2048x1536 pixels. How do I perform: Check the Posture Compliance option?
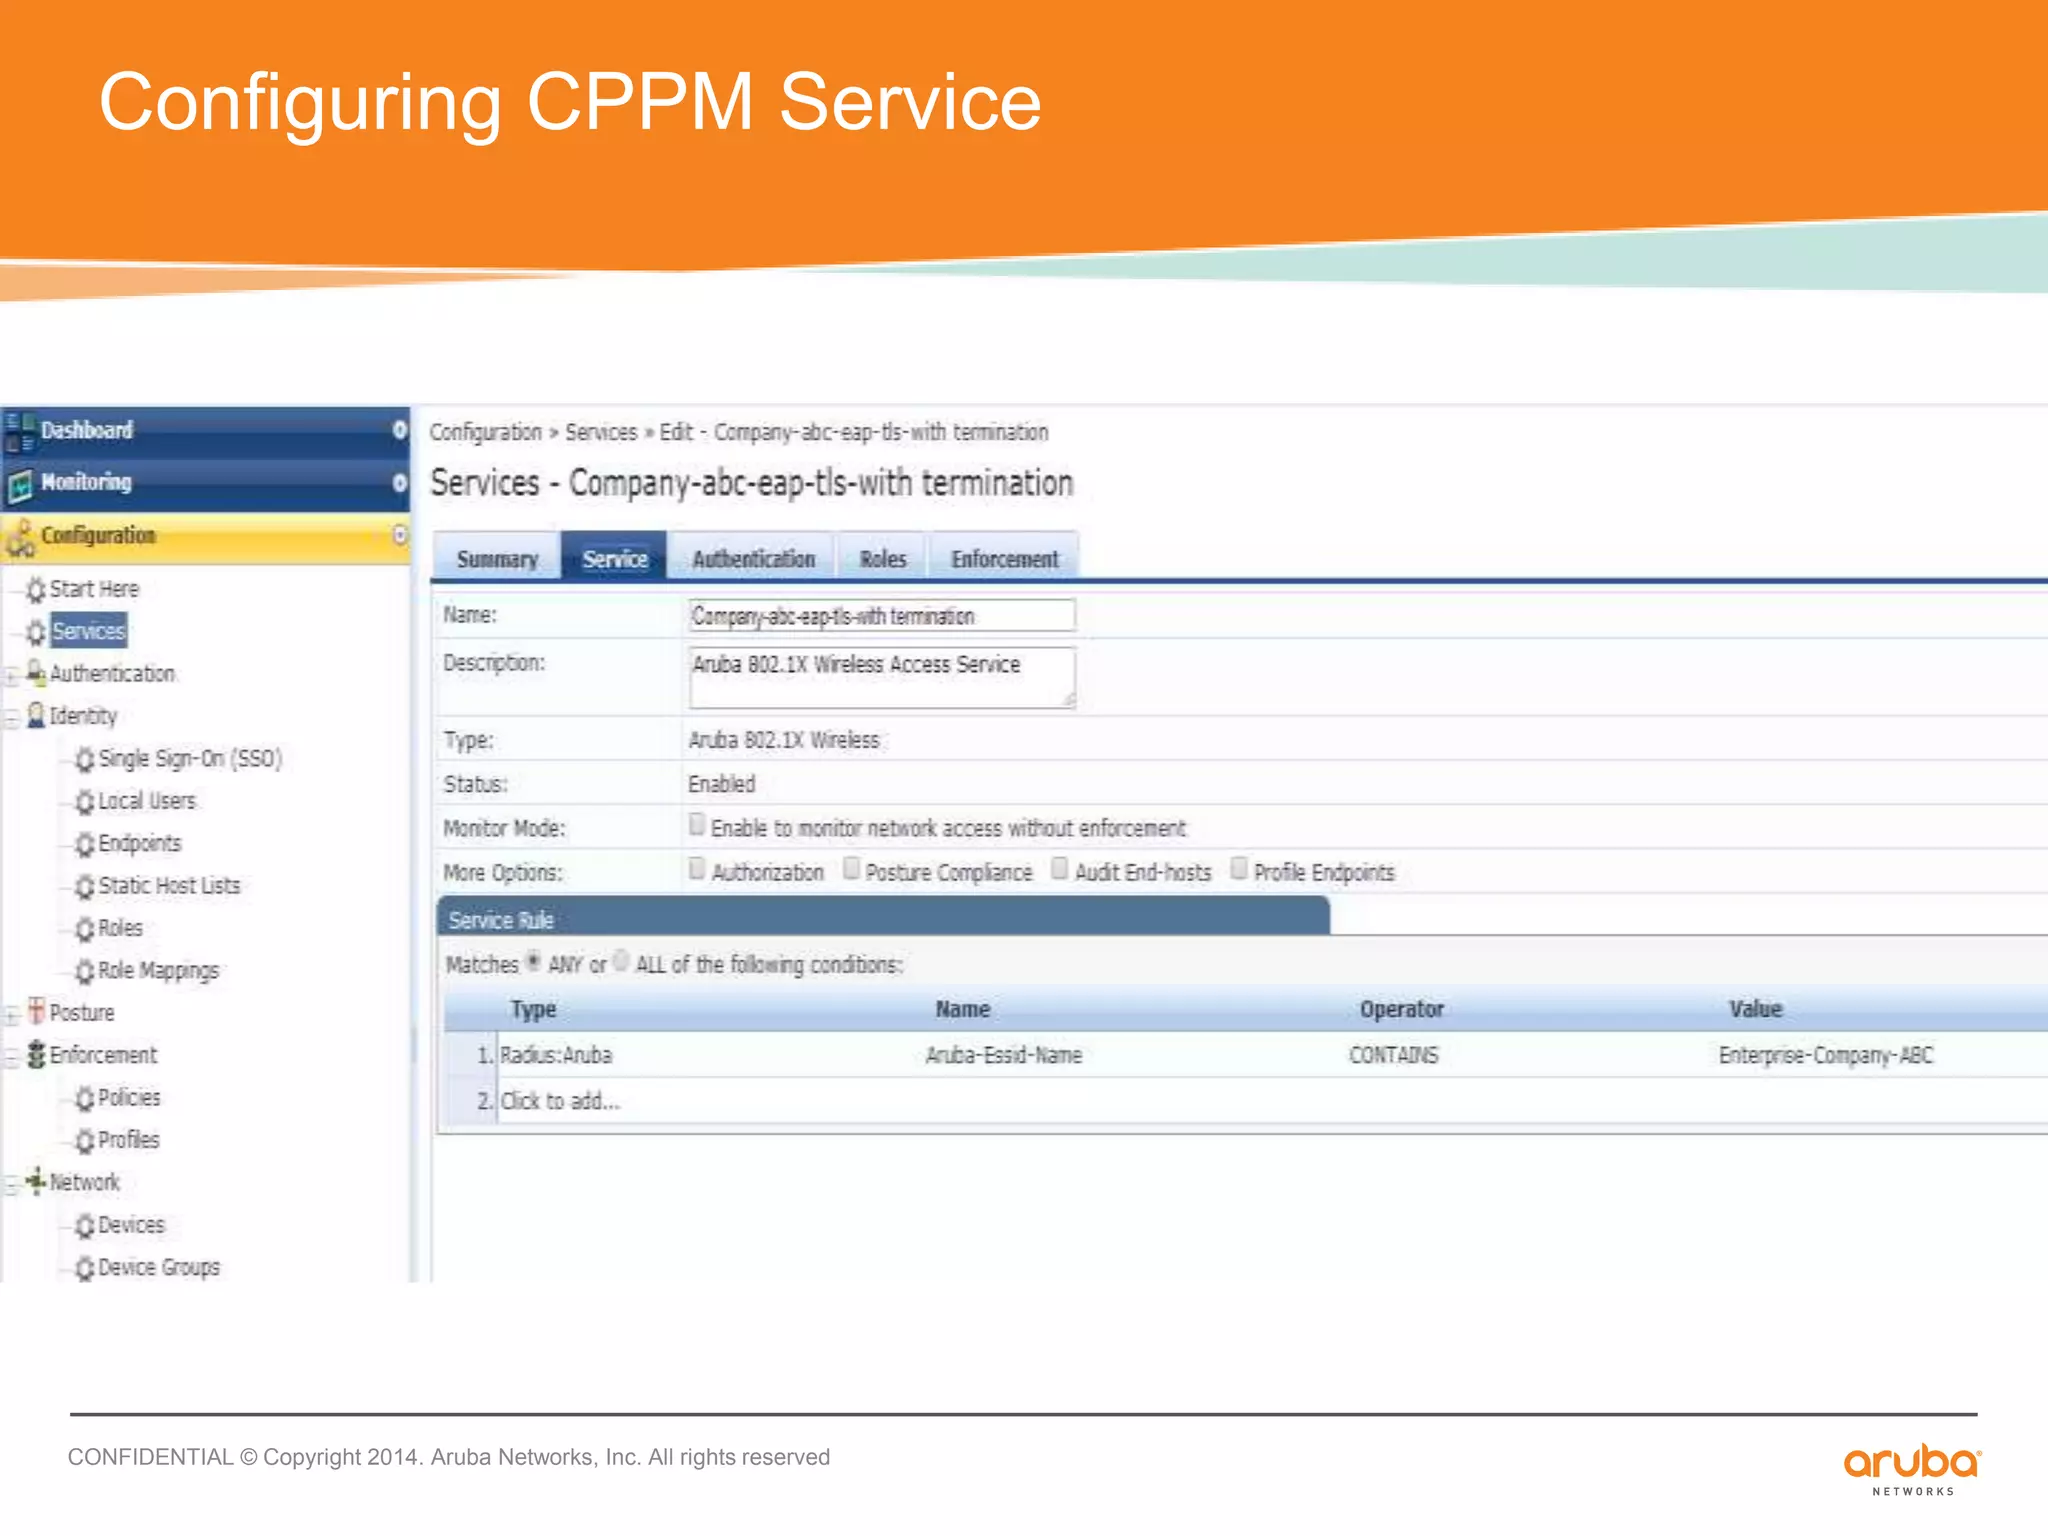pos(851,869)
